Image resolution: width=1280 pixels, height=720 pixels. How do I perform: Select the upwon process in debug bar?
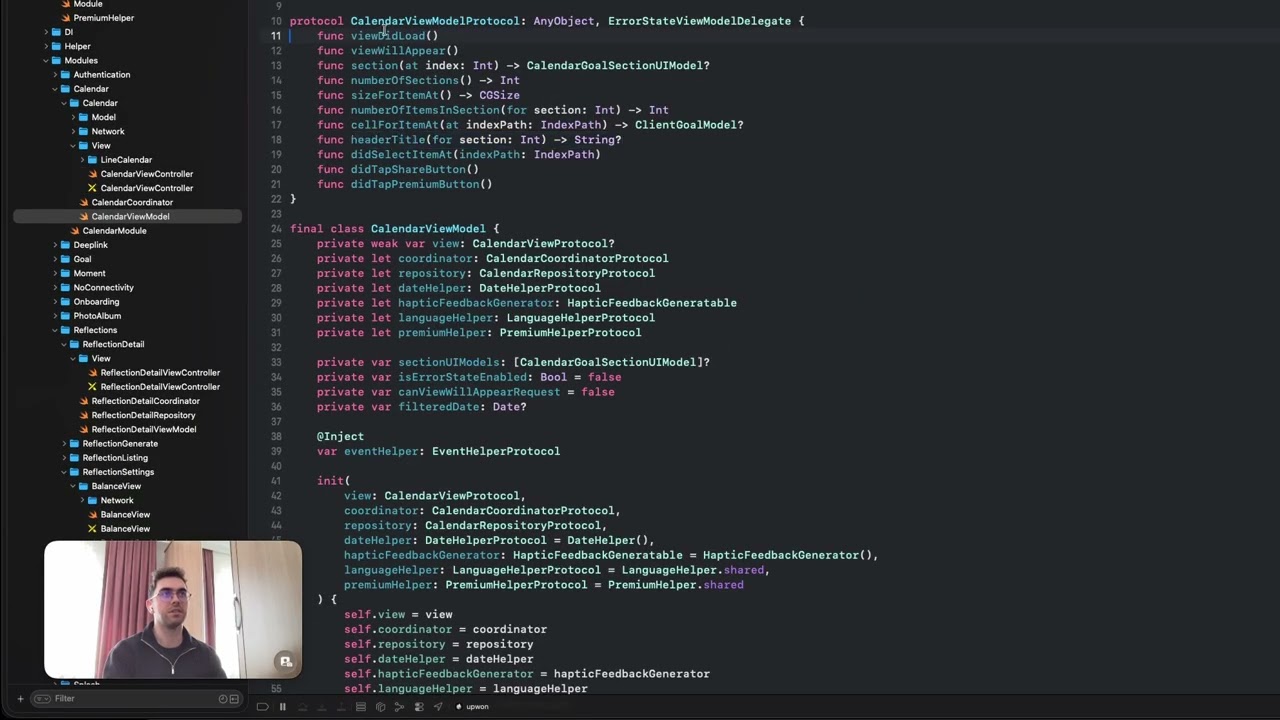click(470, 707)
